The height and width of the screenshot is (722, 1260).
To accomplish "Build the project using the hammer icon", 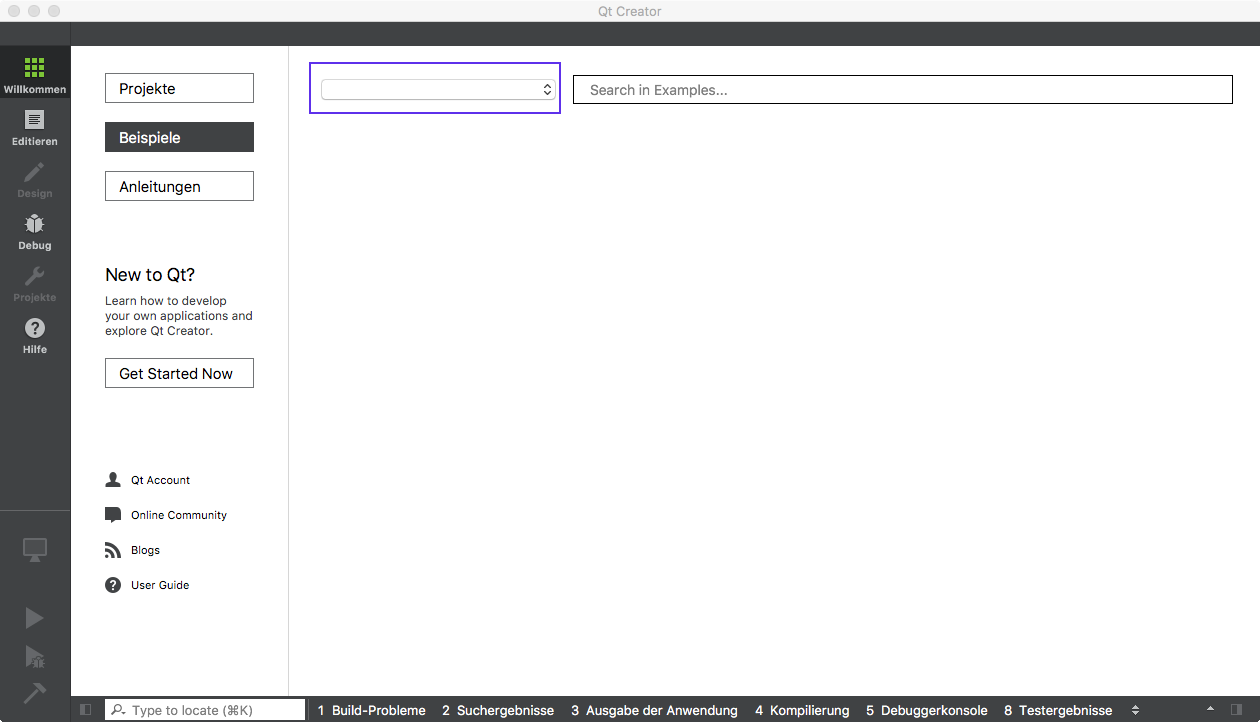I will [x=35, y=693].
